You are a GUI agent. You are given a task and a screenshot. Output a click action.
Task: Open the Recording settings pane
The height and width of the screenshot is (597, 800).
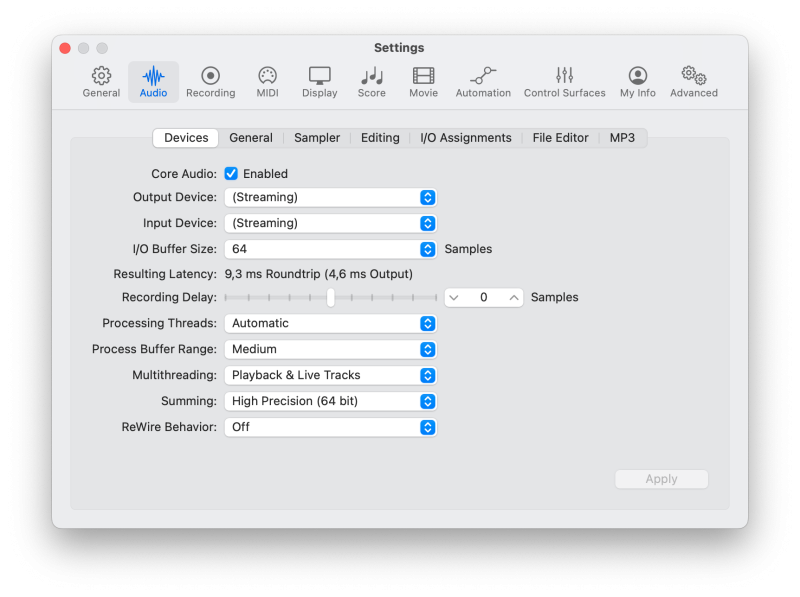coord(210,82)
